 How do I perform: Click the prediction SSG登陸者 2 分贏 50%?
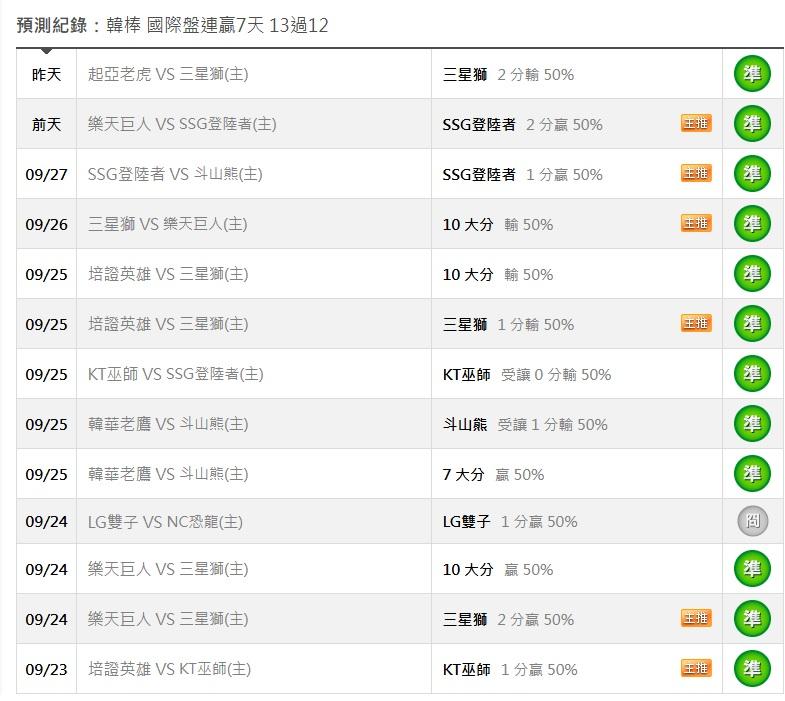(x=523, y=124)
